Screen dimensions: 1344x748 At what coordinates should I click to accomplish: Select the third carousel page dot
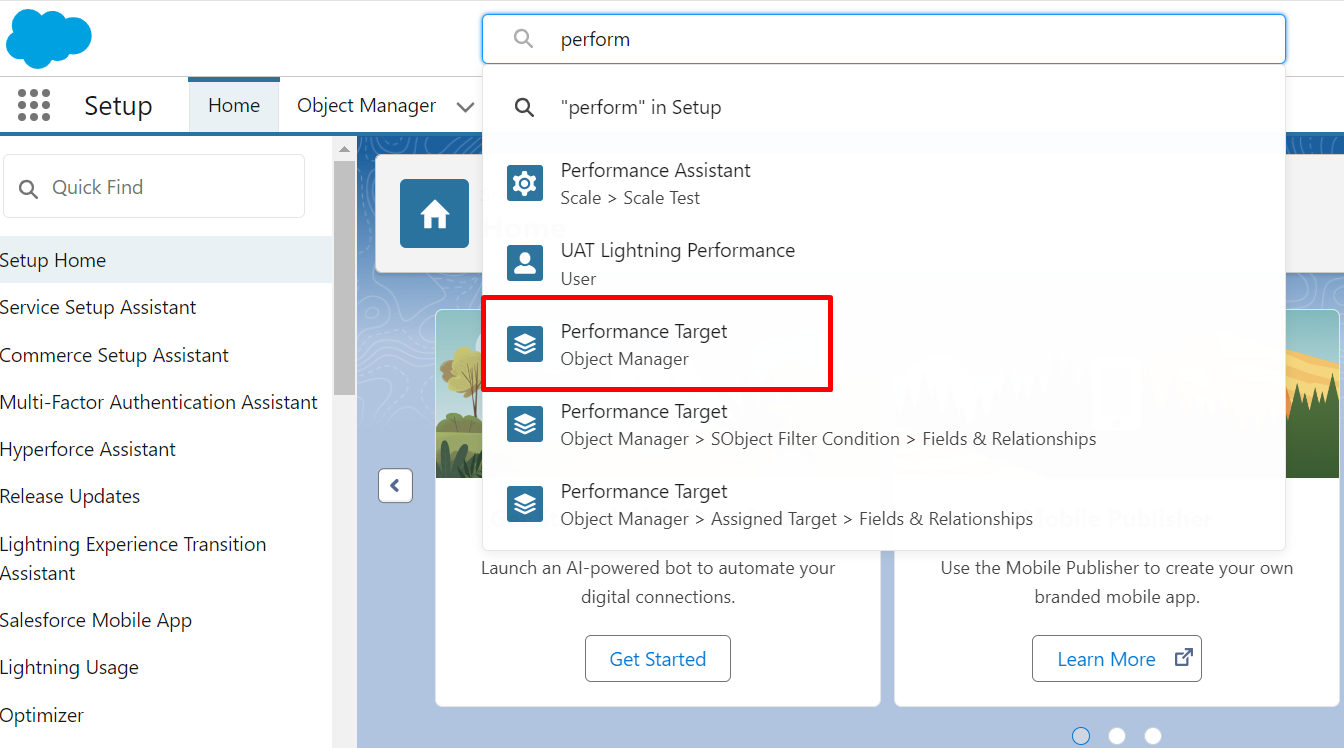(x=1153, y=736)
